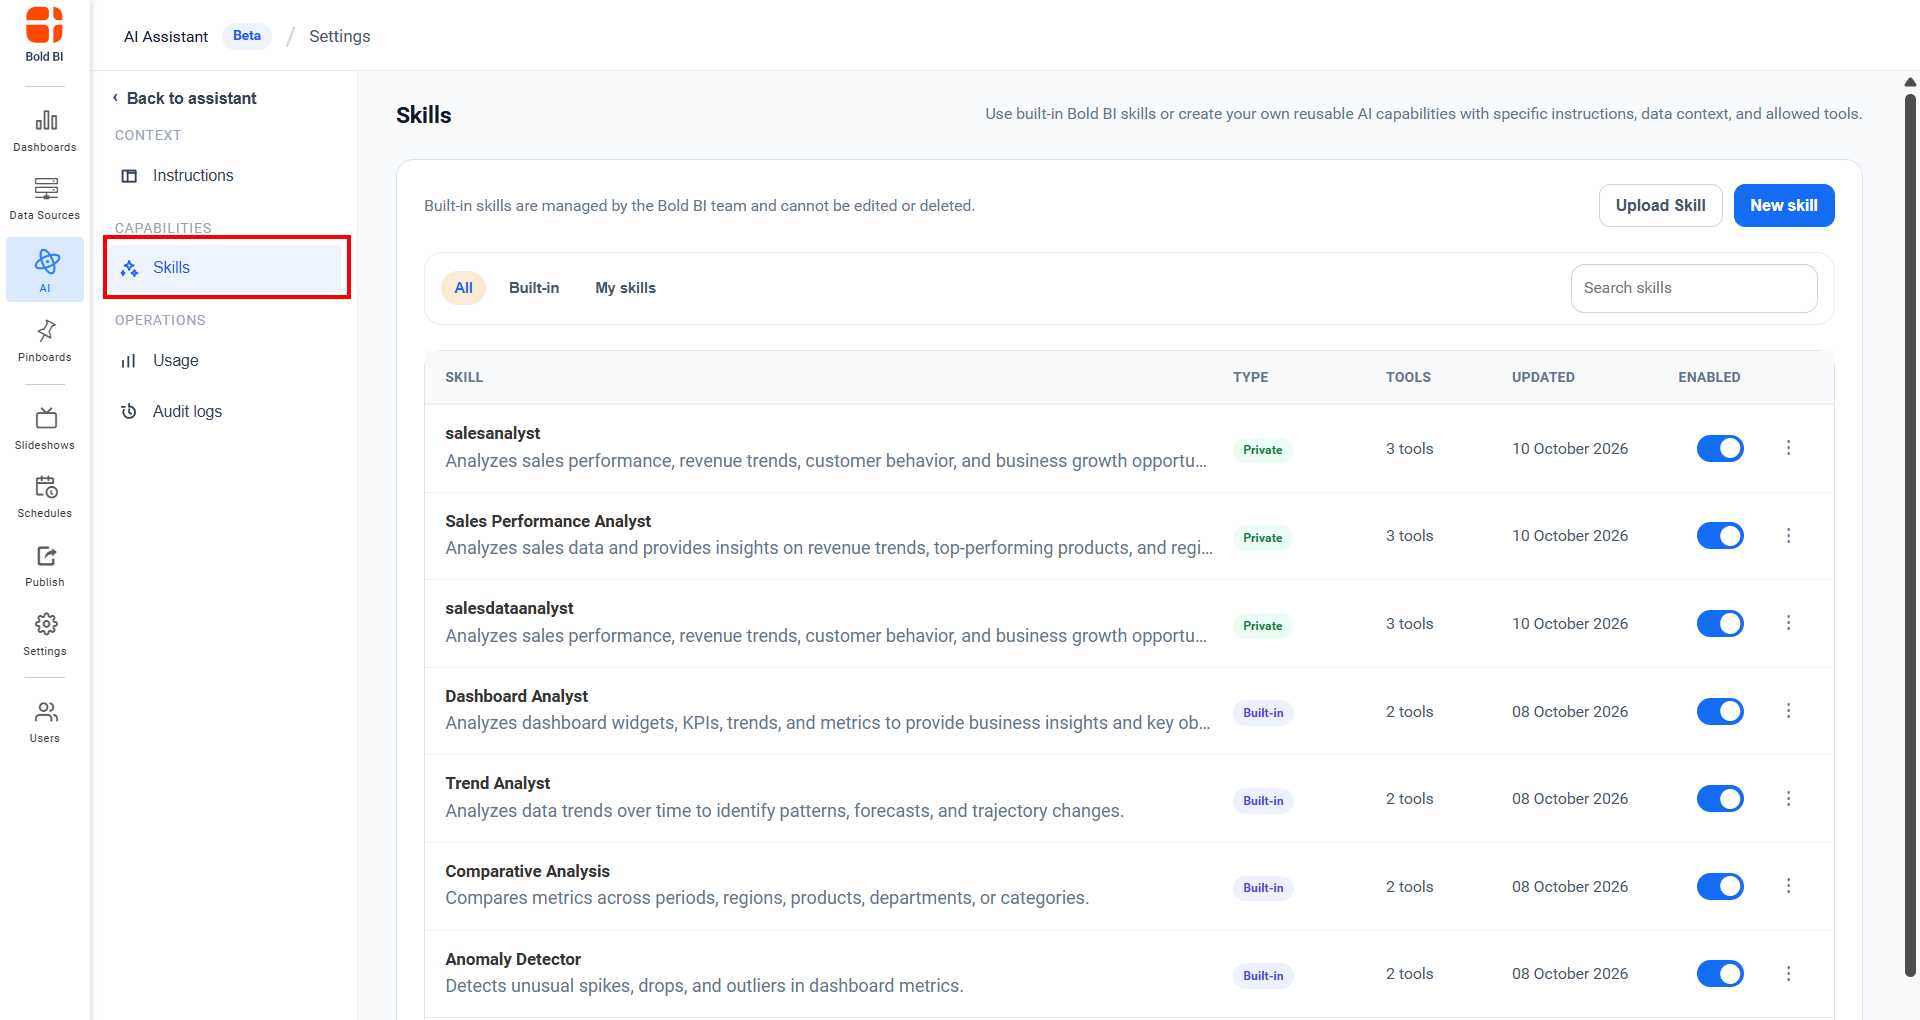
Task: Open Schedules from the left rail
Action: pos(45,497)
